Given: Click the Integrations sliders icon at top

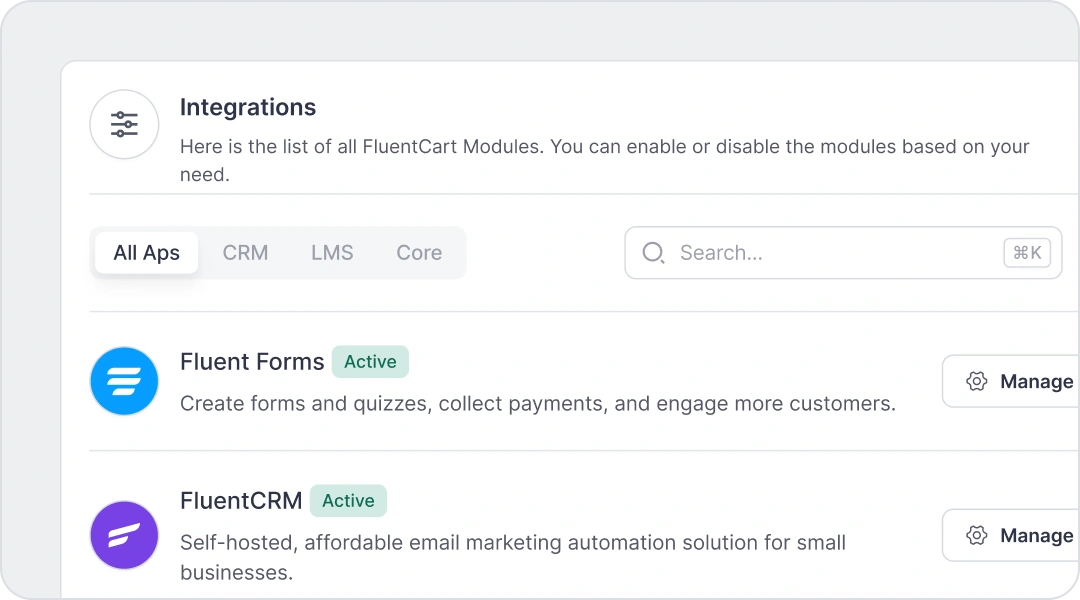Looking at the screenshot, I should (x=124, y=124).
